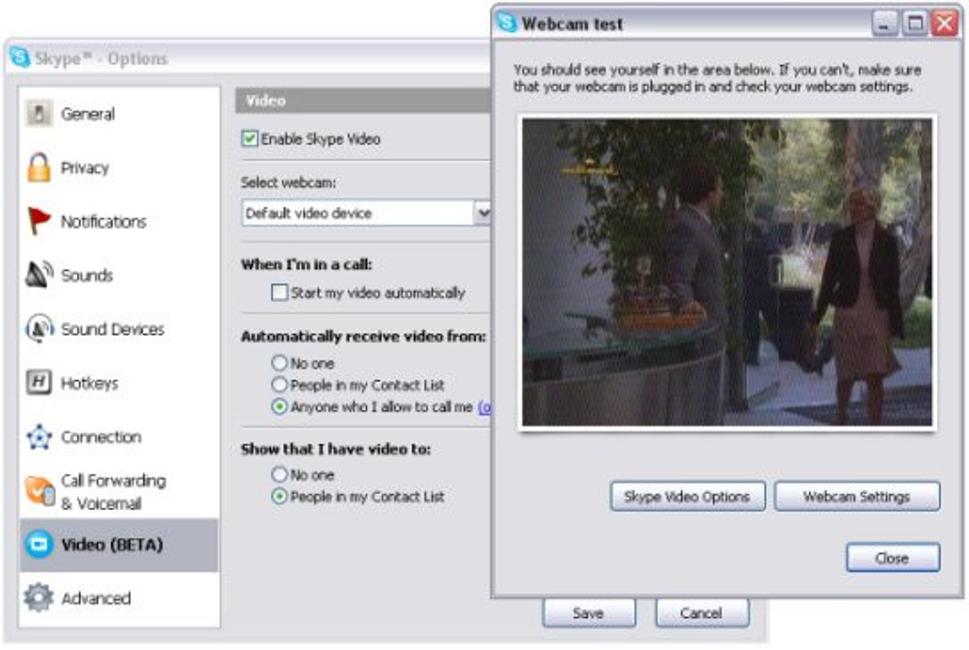The height and width of the screenshot is (650, 969).
Task: Click the Skype logo in Options title bar
Action: [20, 58]
